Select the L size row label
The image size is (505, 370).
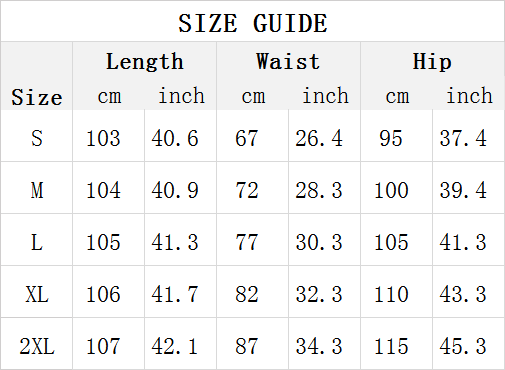tap(37, 242)
